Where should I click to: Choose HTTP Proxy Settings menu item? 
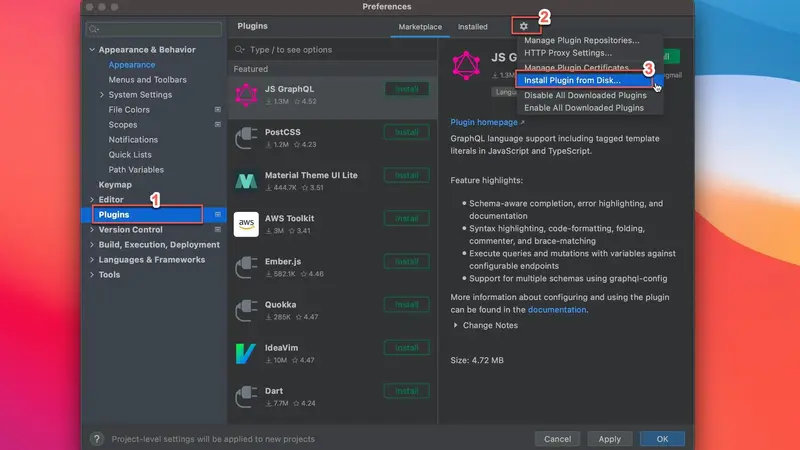click(568, 53)
